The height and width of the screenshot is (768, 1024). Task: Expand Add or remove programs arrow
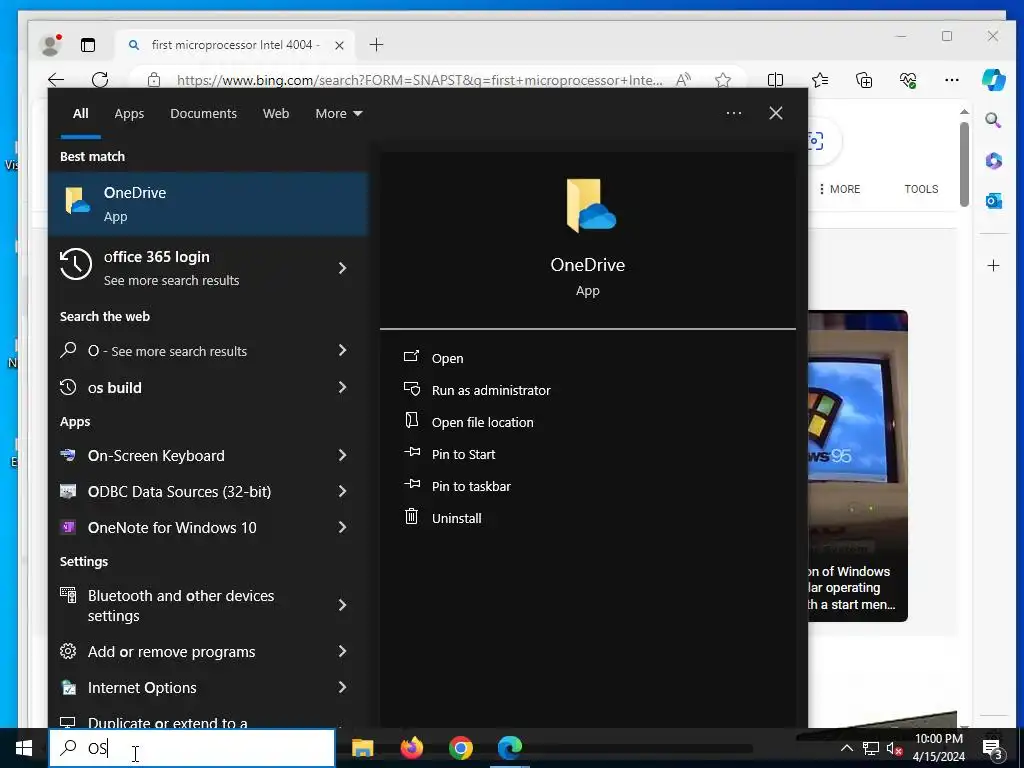(x=342, y=651)
